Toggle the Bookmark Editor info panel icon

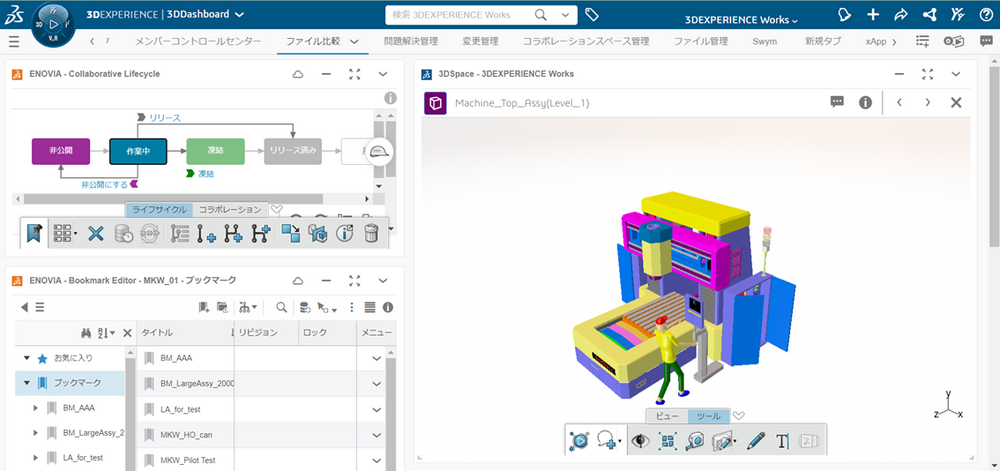pyautogui.click(x=388, y=307)
